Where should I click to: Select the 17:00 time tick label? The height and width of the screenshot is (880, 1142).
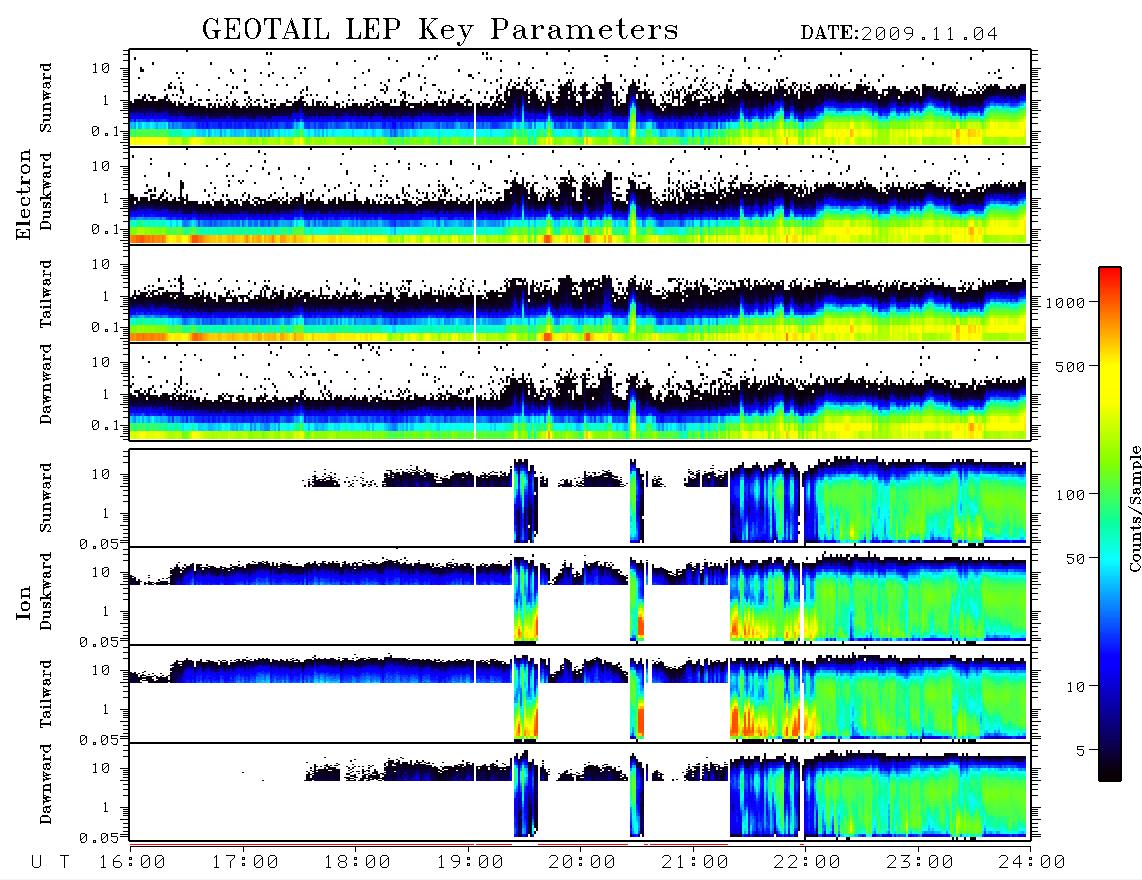pyautogui.click(x=245, y=862)
